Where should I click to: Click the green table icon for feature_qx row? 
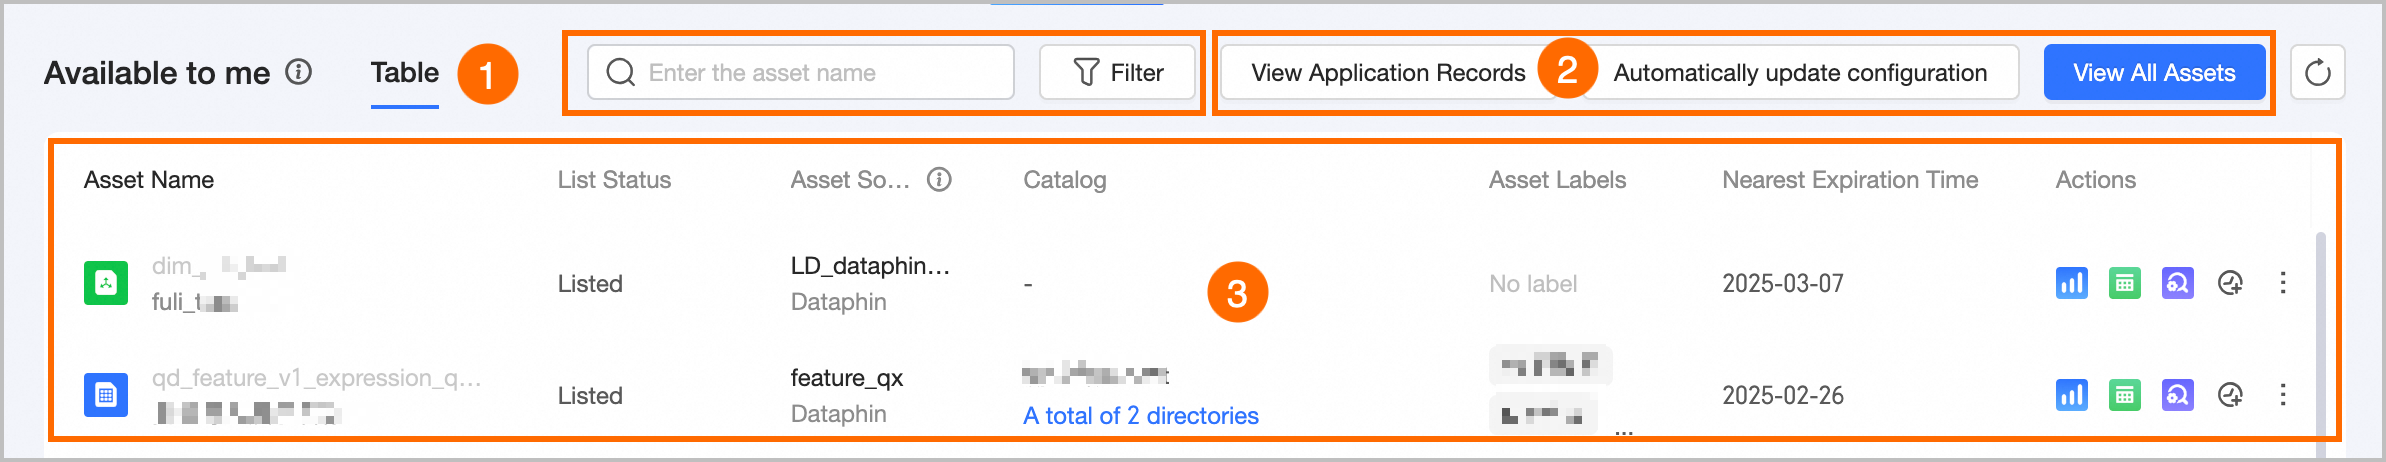pyautogui.click(x=2124, y=395)
